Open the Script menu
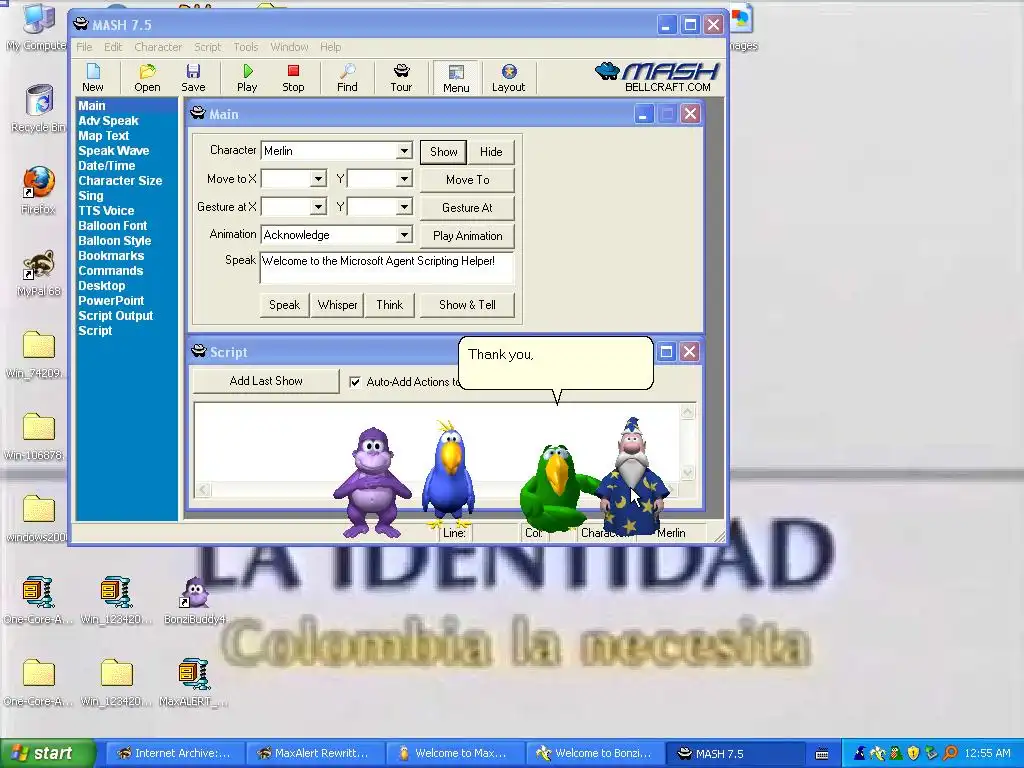 click(208, 47)
